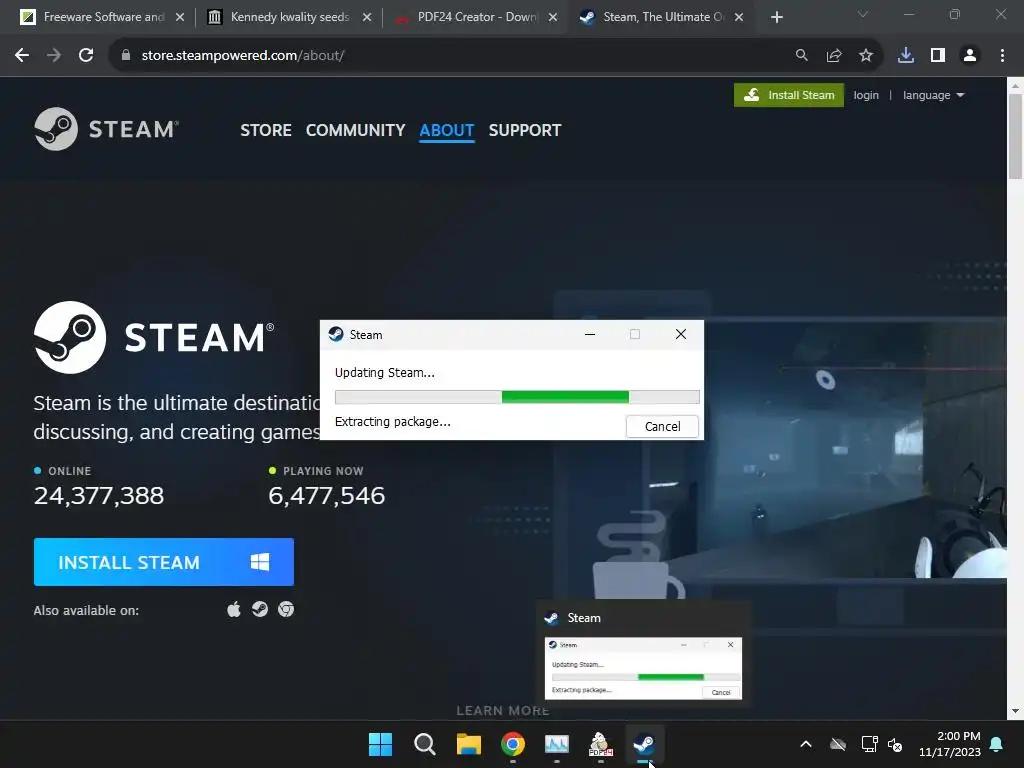The height and width of the screenshot is (768, 1024).
Task: Open the STORE navigation item
Action: pos(266,130)
